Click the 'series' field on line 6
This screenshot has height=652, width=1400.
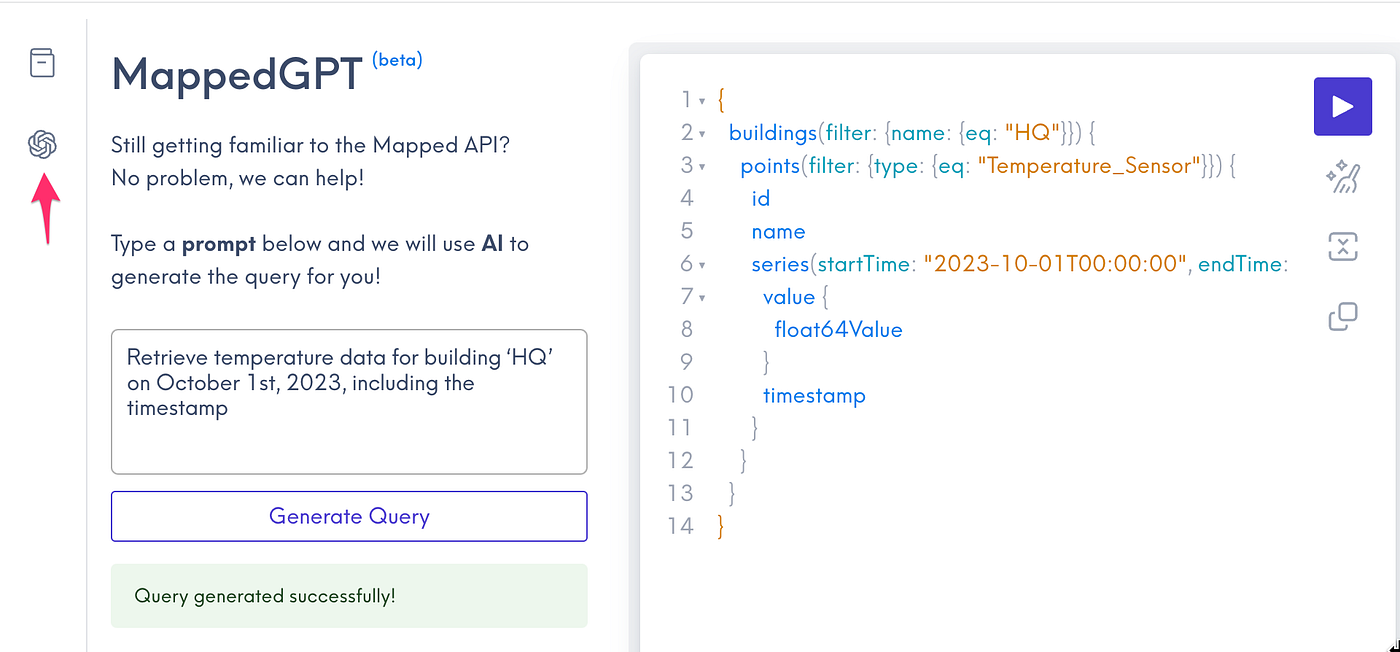pos(780,264)
